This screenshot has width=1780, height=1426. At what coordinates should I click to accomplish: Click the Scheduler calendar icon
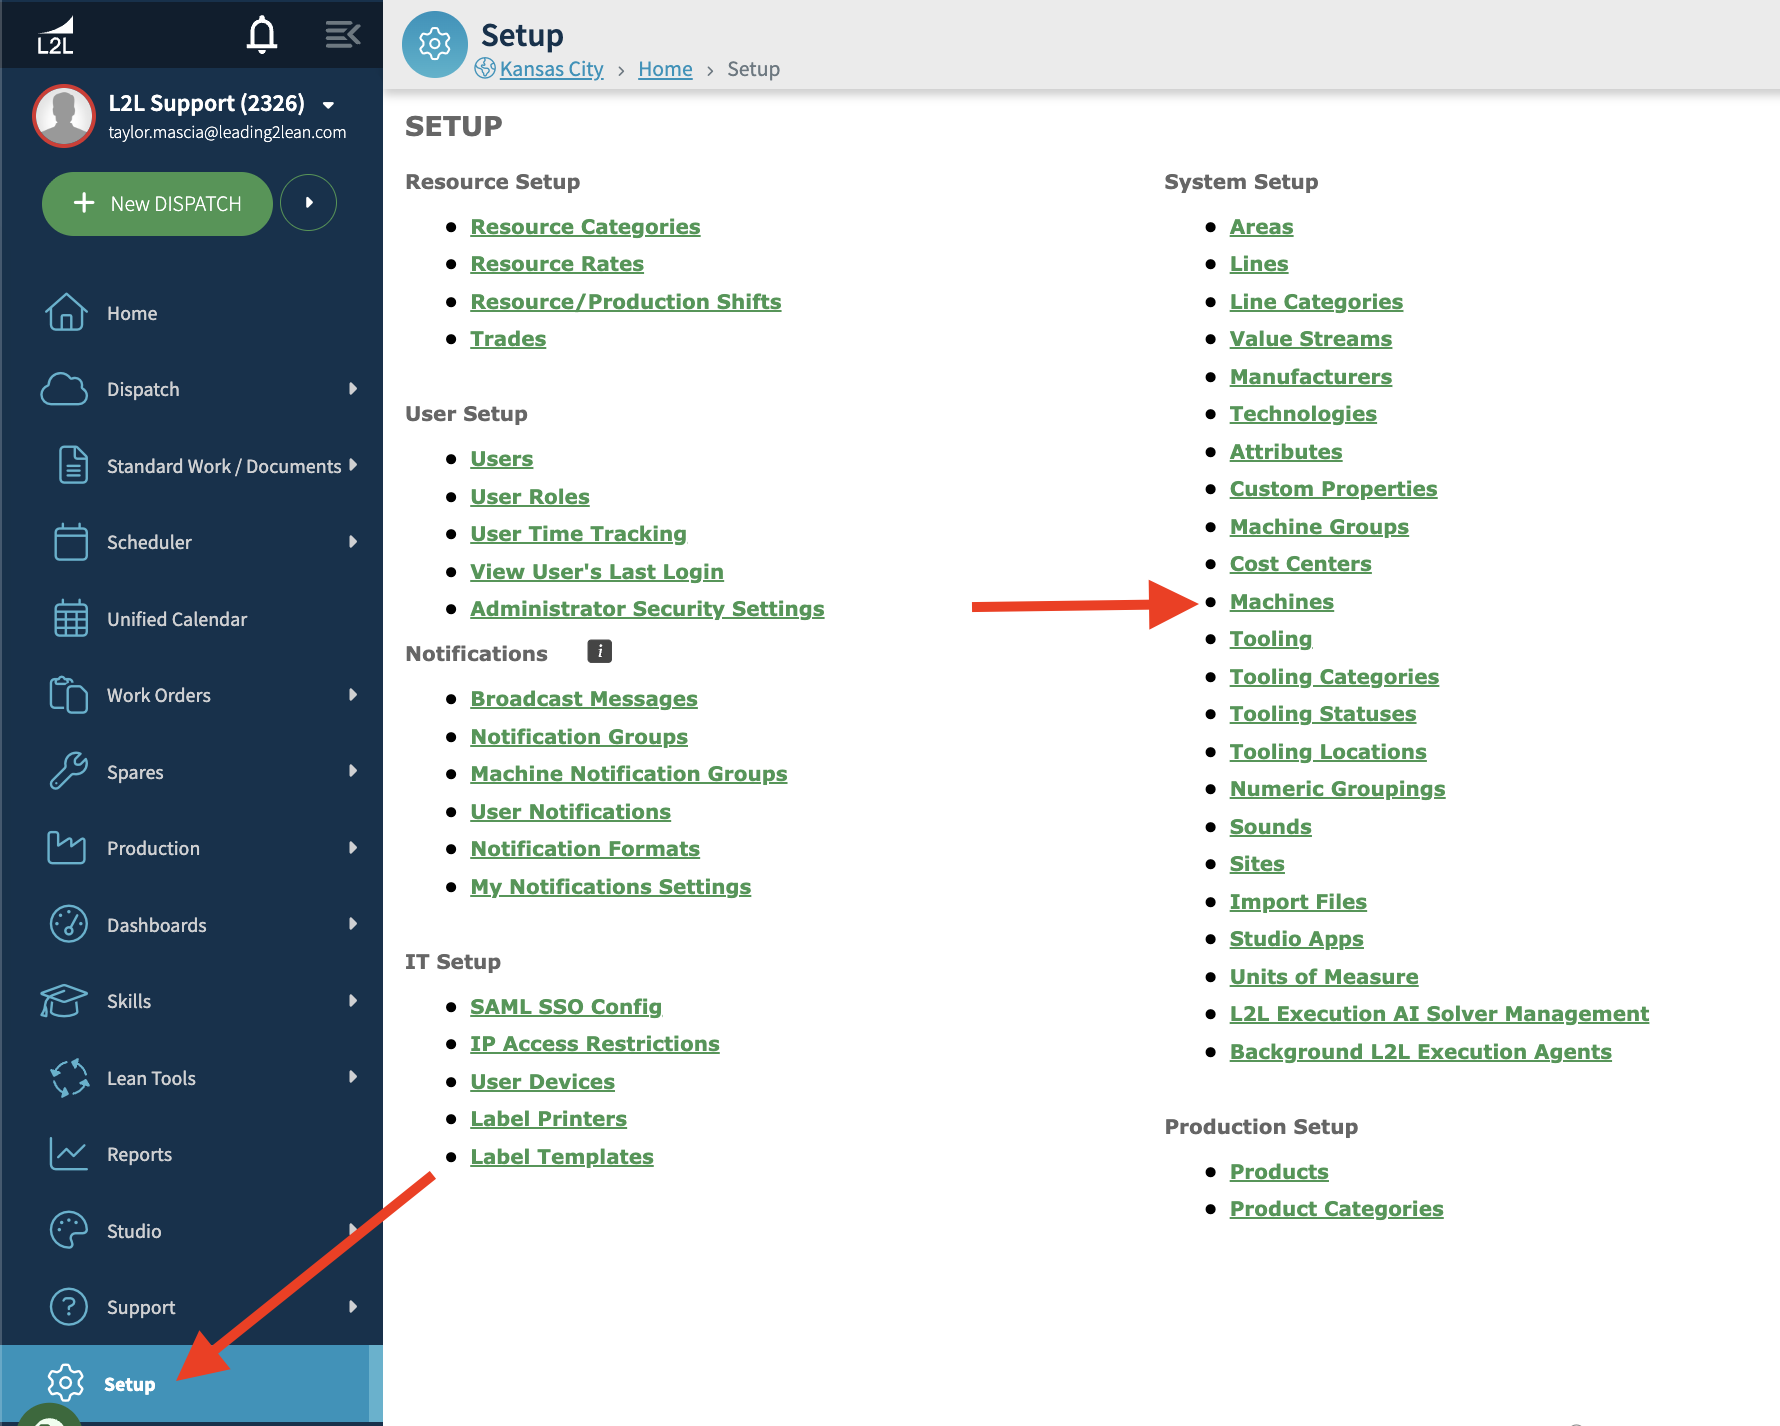[71, 542]
